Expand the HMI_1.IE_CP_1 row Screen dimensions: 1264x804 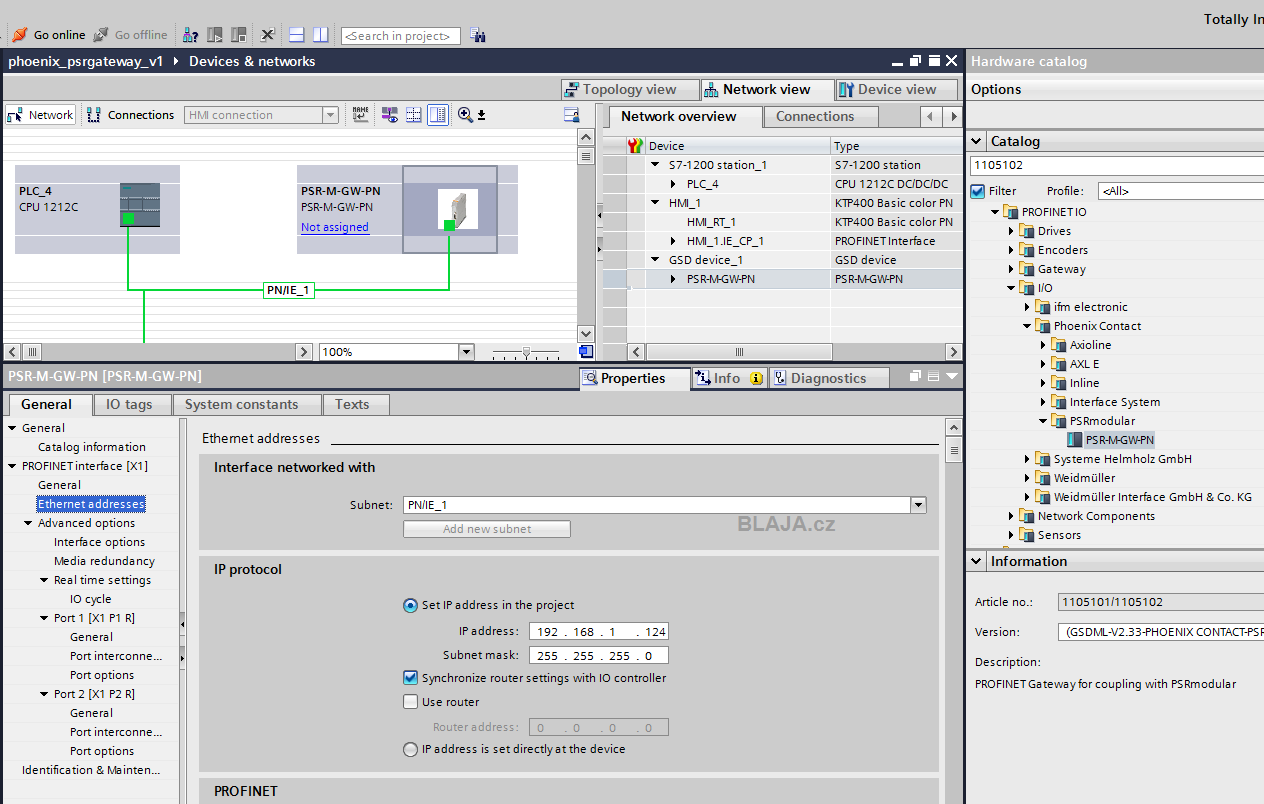click(x=673, y=241)
